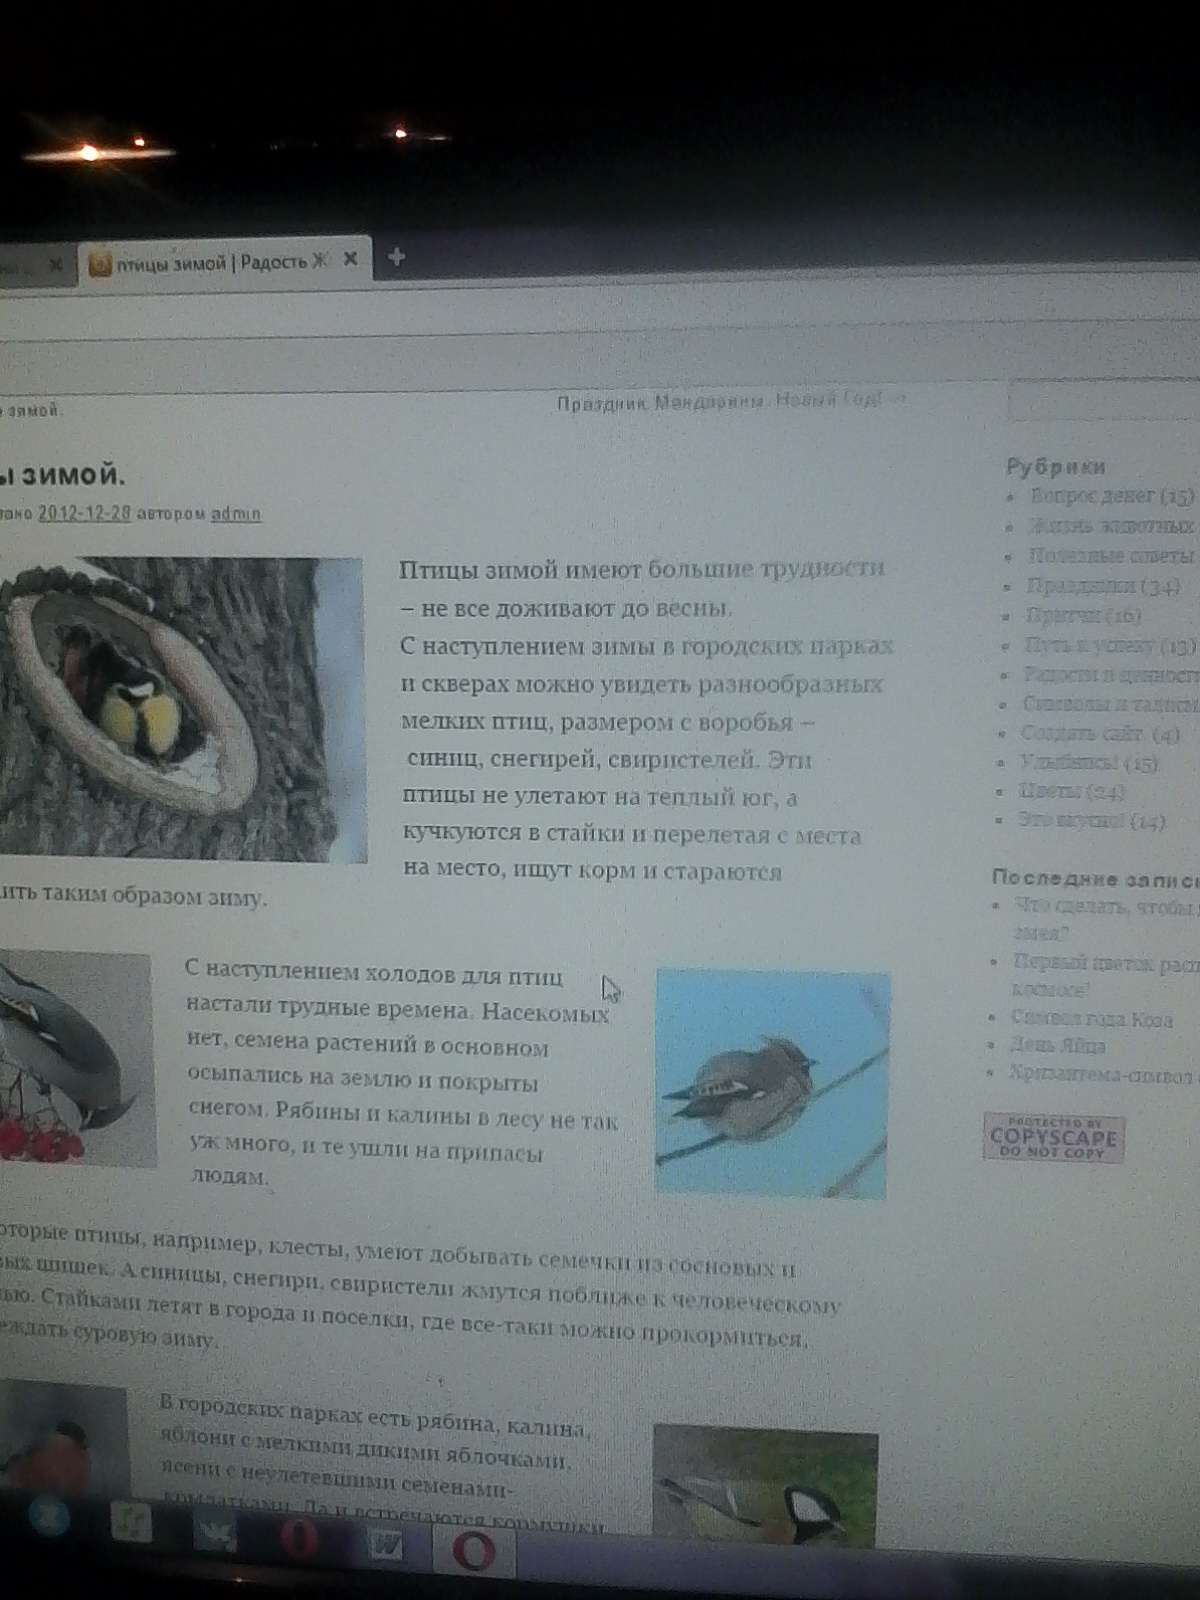Open the 'admin' author link
The height and width of the screenshot is (1600, 1200).
[x=236, y=514]
